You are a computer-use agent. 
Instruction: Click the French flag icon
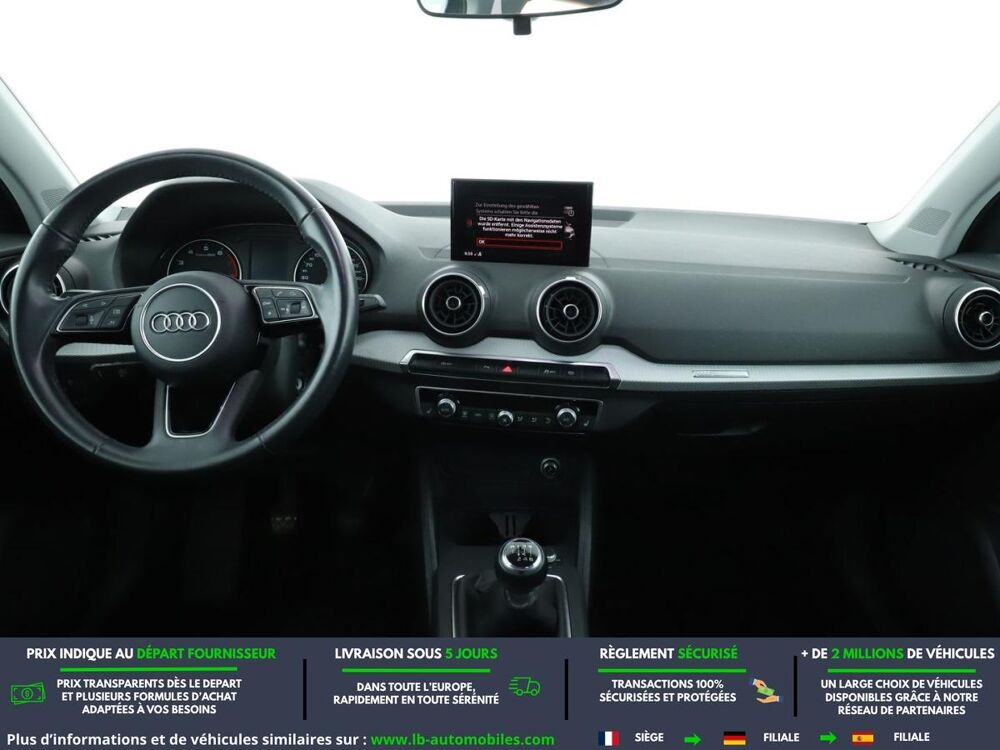(608, 738)
